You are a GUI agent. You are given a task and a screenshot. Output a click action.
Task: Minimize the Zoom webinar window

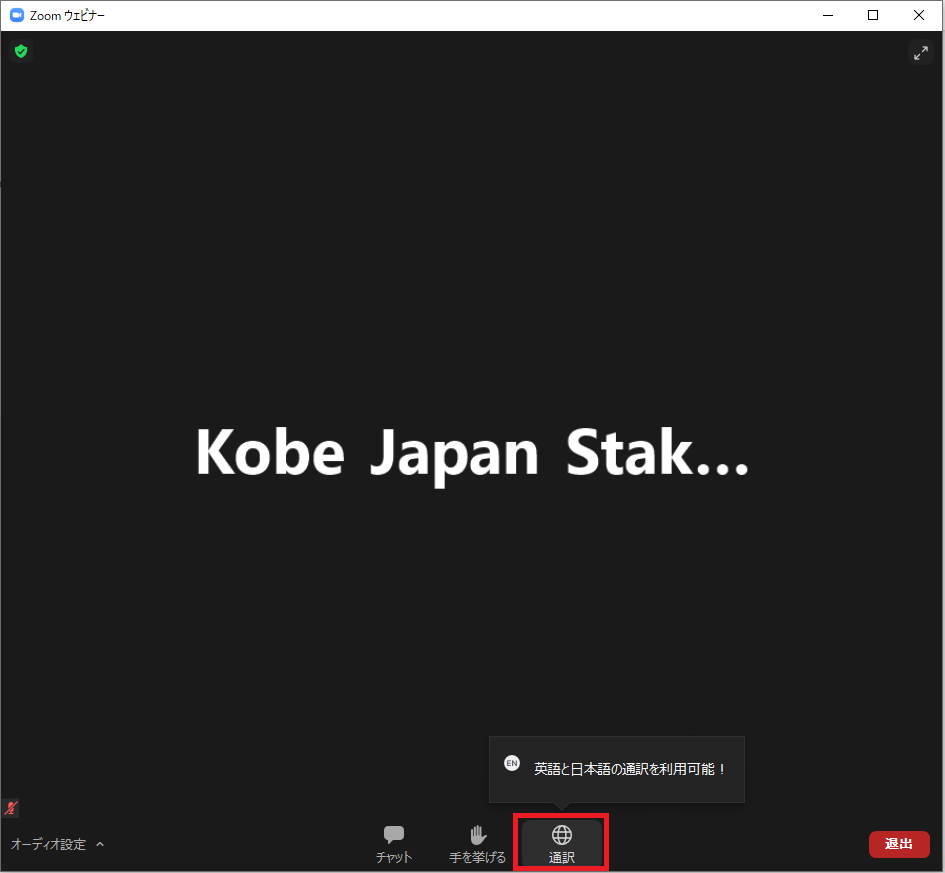tap(827, 15)
